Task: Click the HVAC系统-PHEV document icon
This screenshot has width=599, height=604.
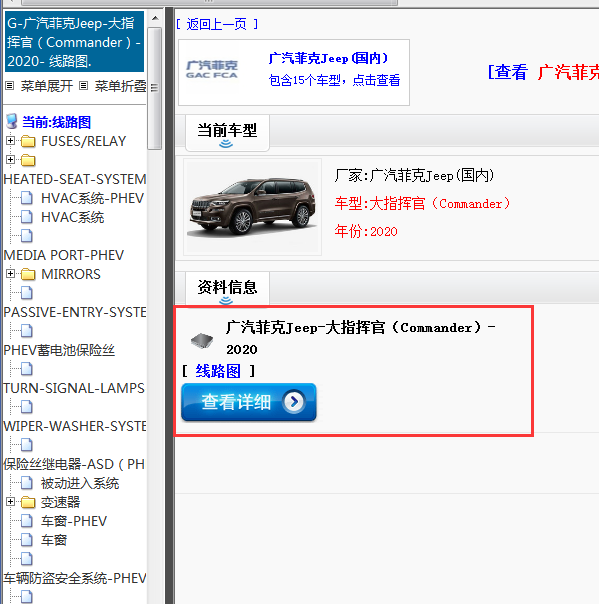Action: pyautogui.click(x=27, y=198)
